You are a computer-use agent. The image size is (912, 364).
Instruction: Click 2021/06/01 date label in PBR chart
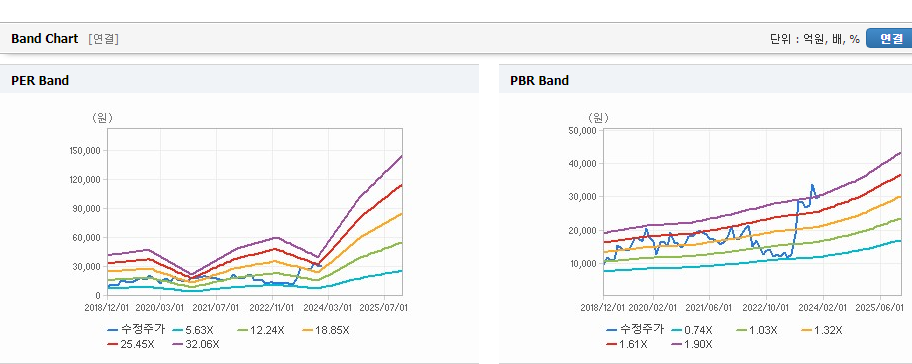(709, 307)
